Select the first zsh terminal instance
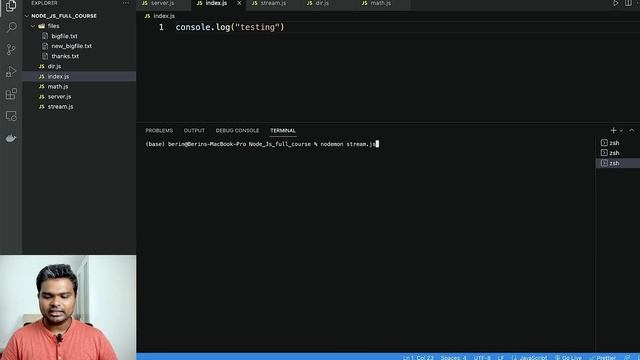This screenshot has height=360, width=640. pyautogui.click(x=618, y=143)
